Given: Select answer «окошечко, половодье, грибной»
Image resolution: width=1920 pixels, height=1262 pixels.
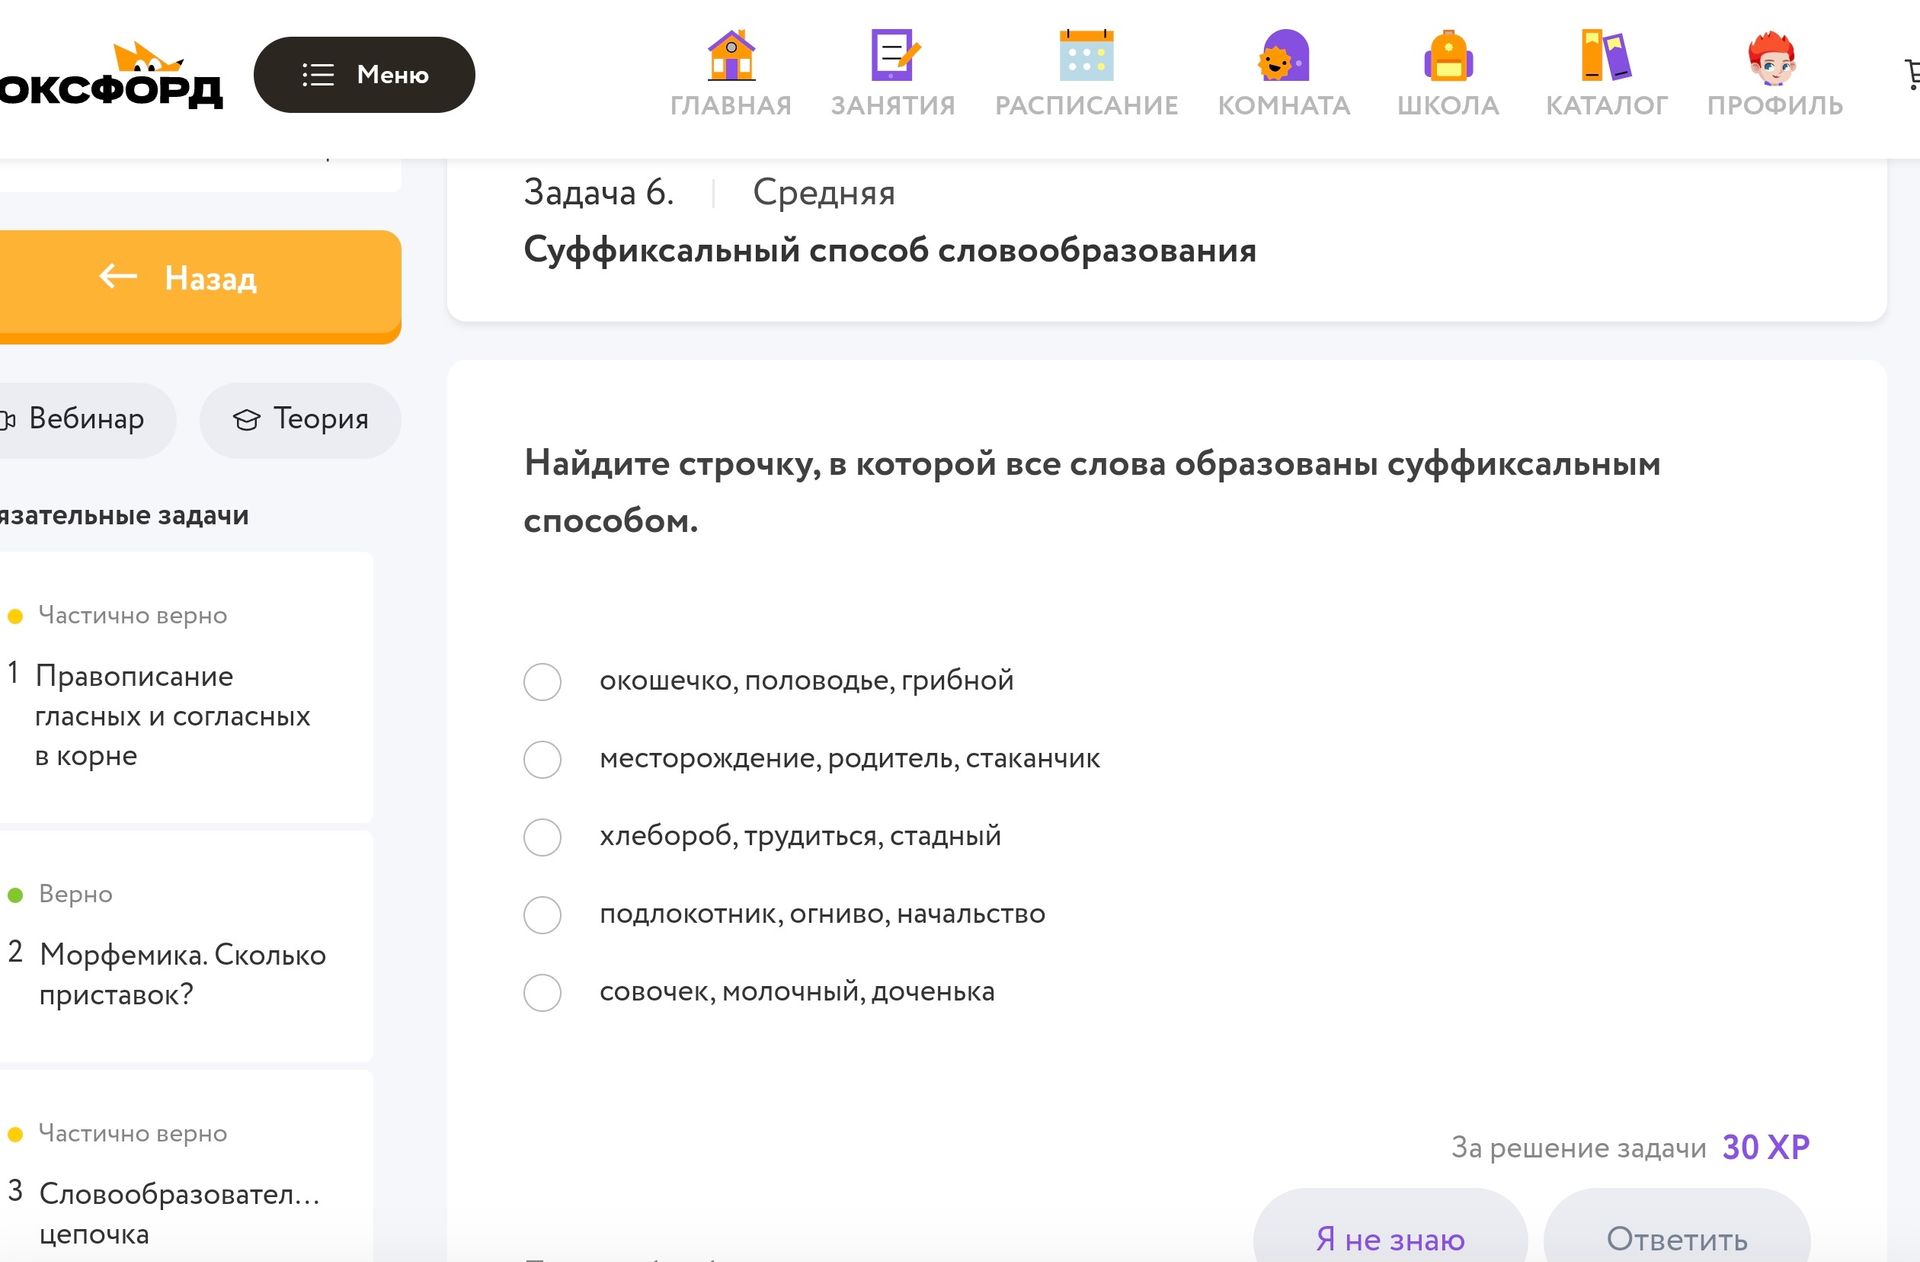Looking at the screenshot, I should point(543,682).
